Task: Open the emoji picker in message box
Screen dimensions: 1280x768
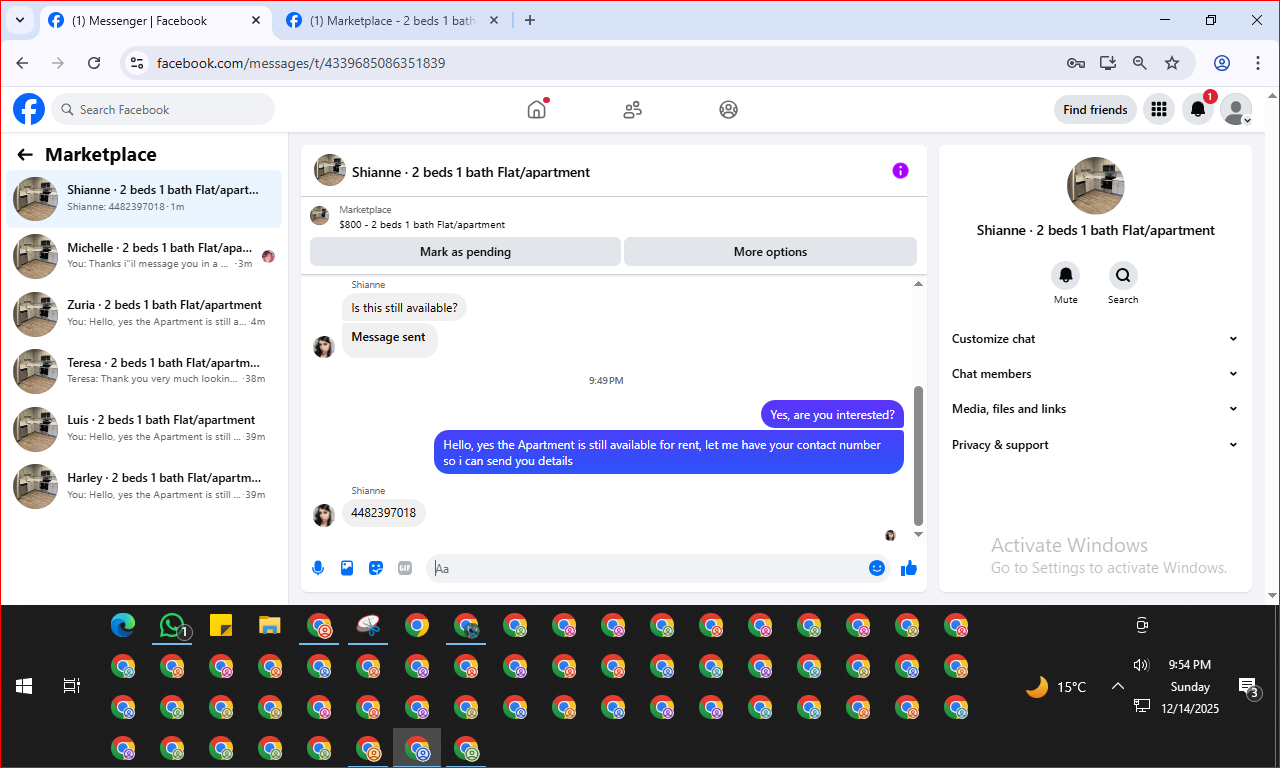Action: click(x=877, y=568)
